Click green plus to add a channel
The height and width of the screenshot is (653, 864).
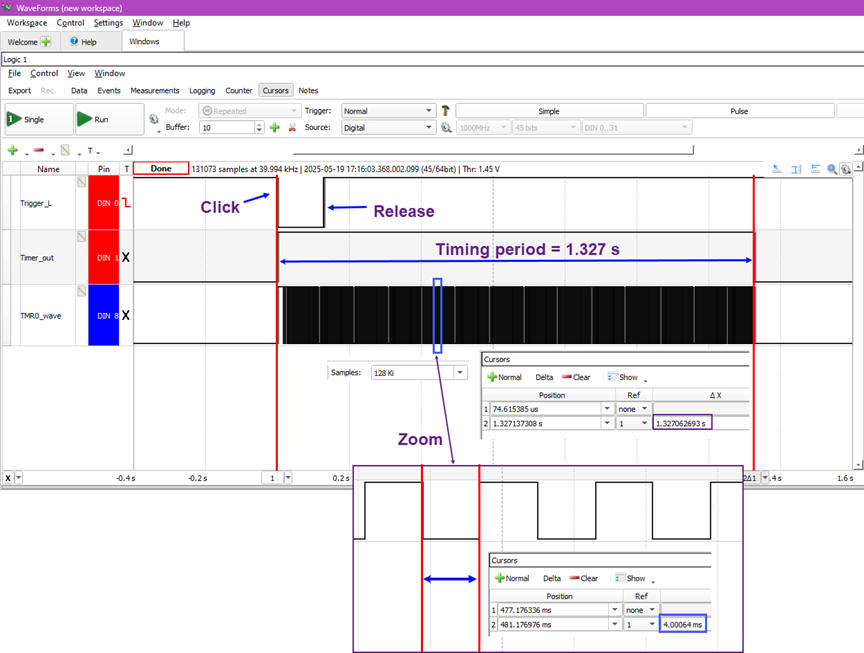tap(12, 150)
